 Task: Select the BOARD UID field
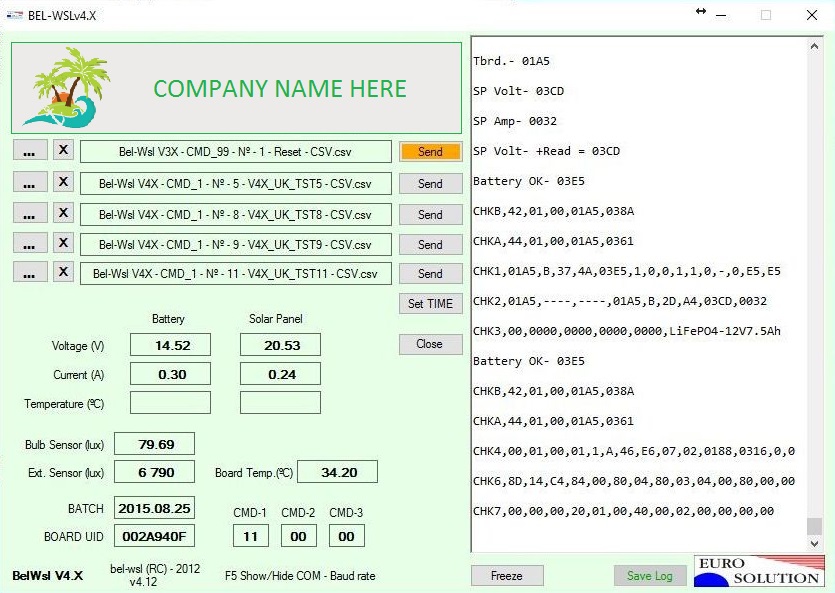pyautogui.click(x=154, y=536)
